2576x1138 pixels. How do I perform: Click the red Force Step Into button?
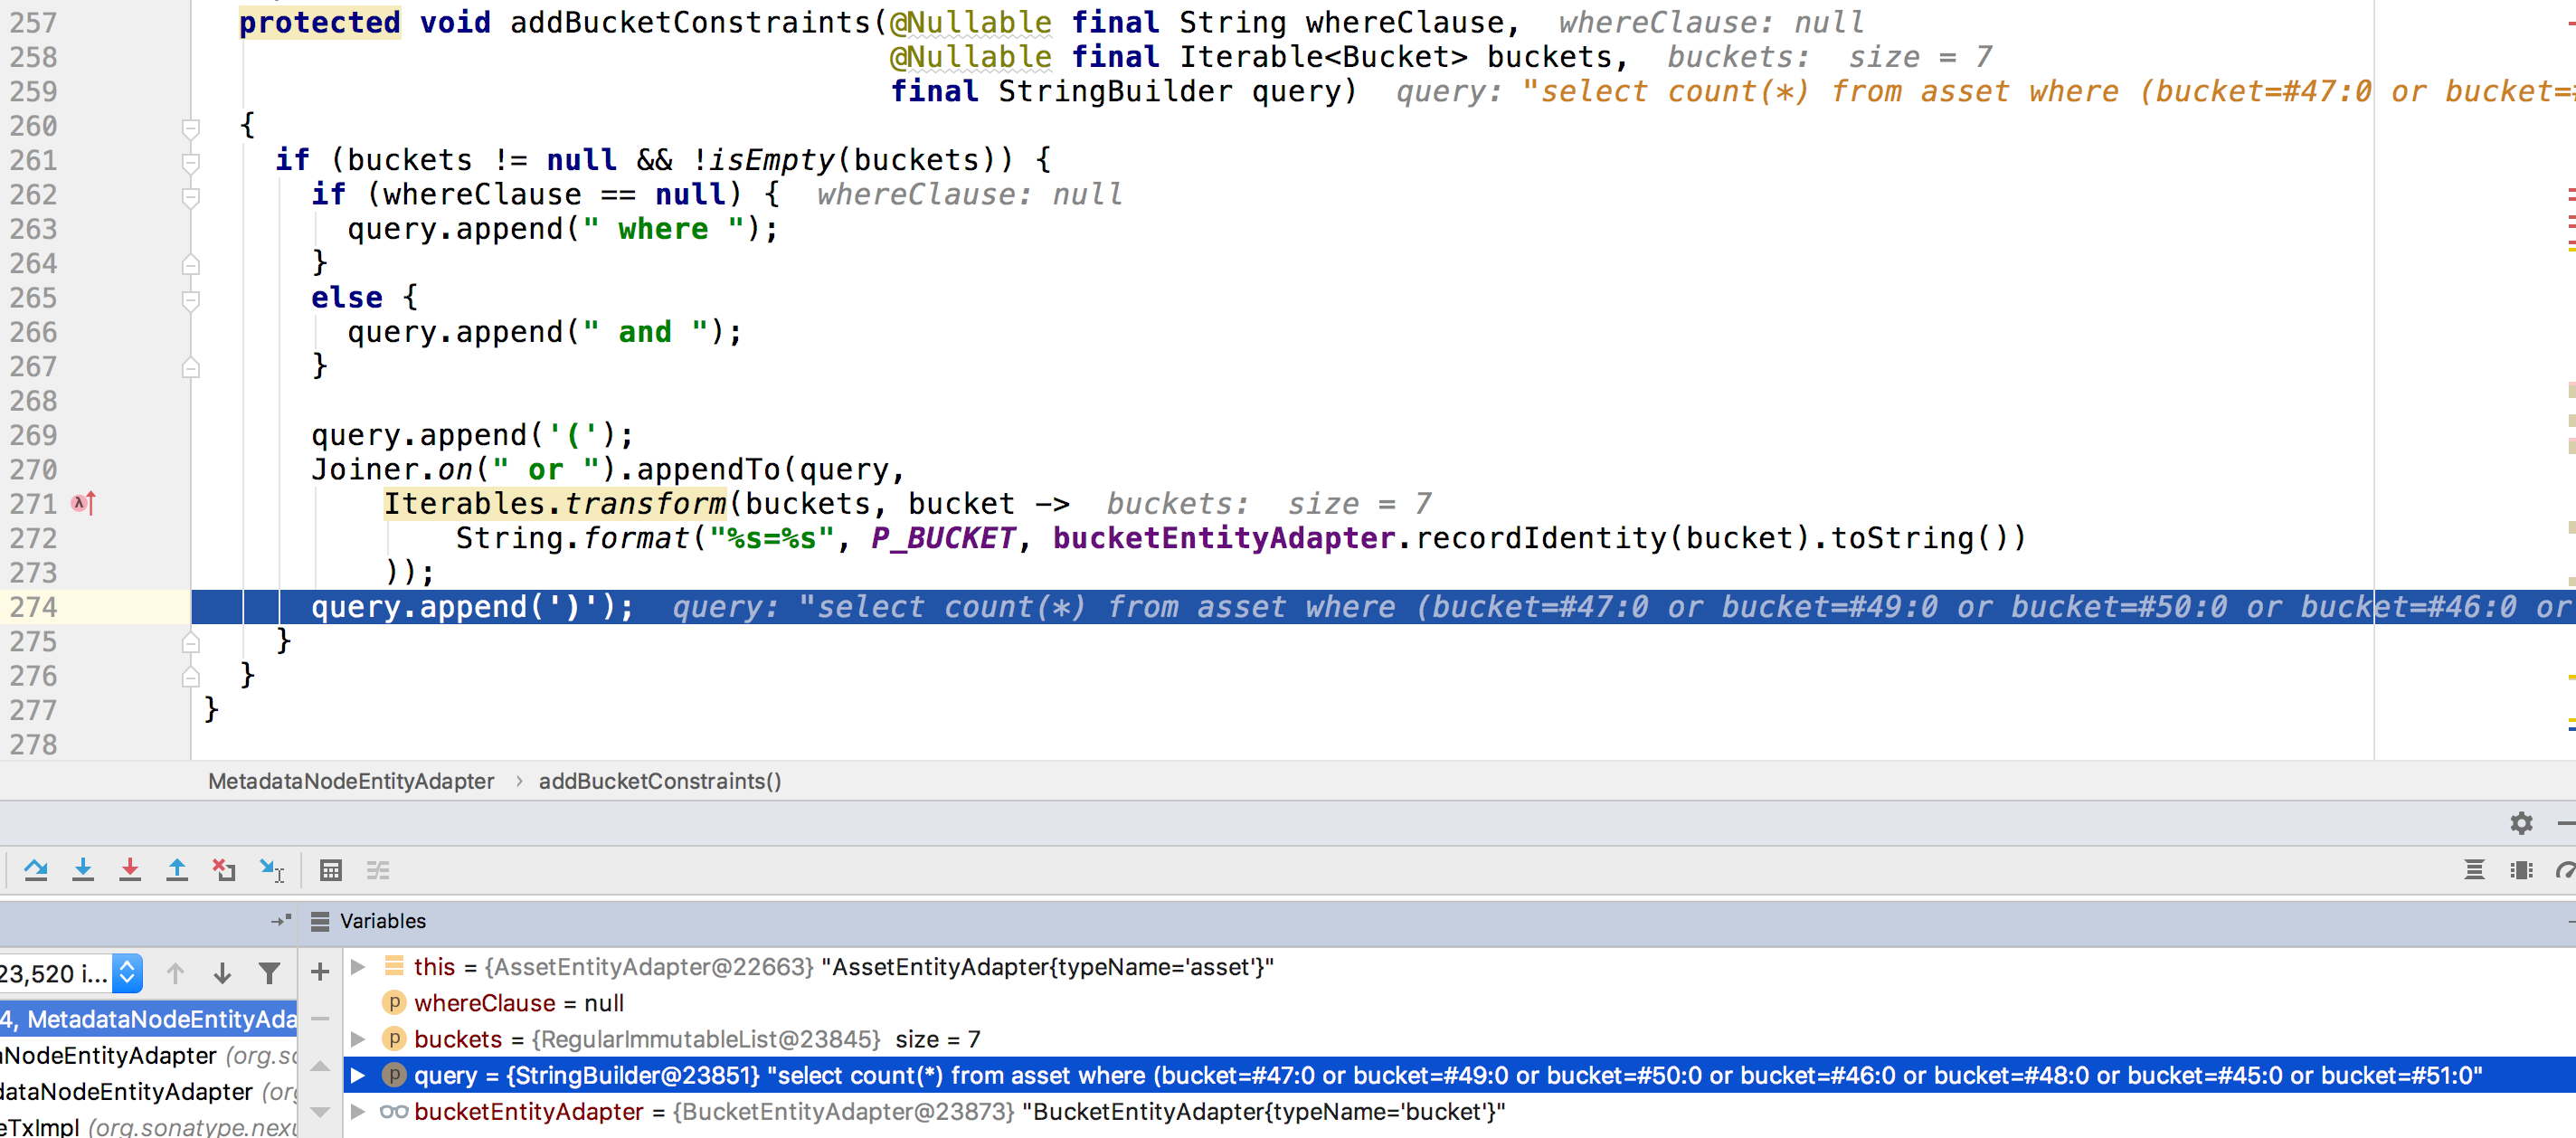point(130,870)
